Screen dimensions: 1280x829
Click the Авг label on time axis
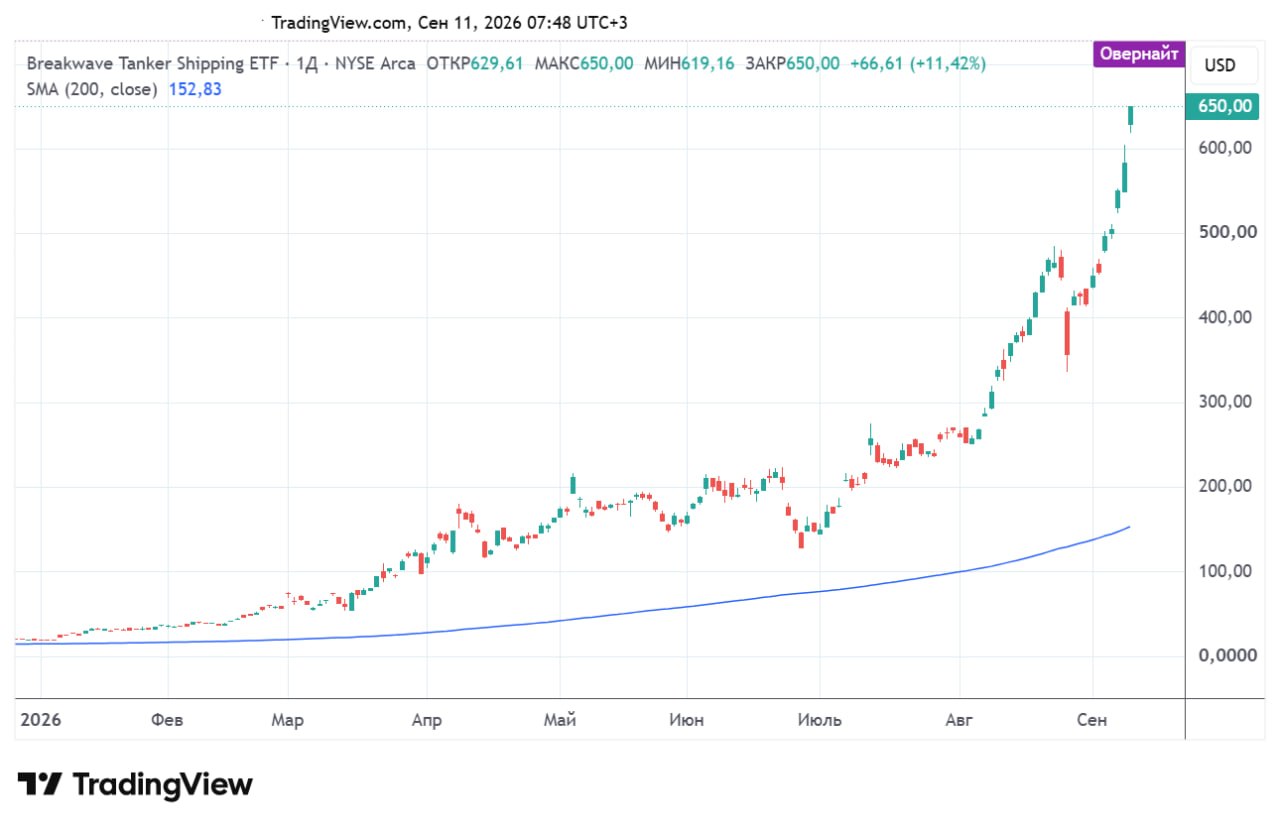pos(959,720)
